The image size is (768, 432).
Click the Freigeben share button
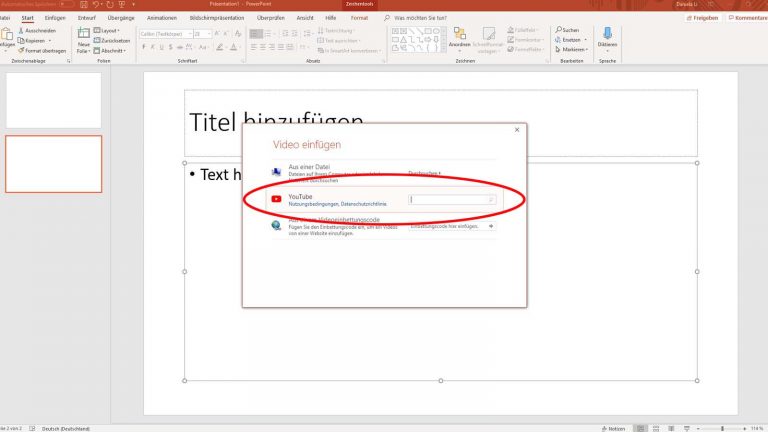703,17
